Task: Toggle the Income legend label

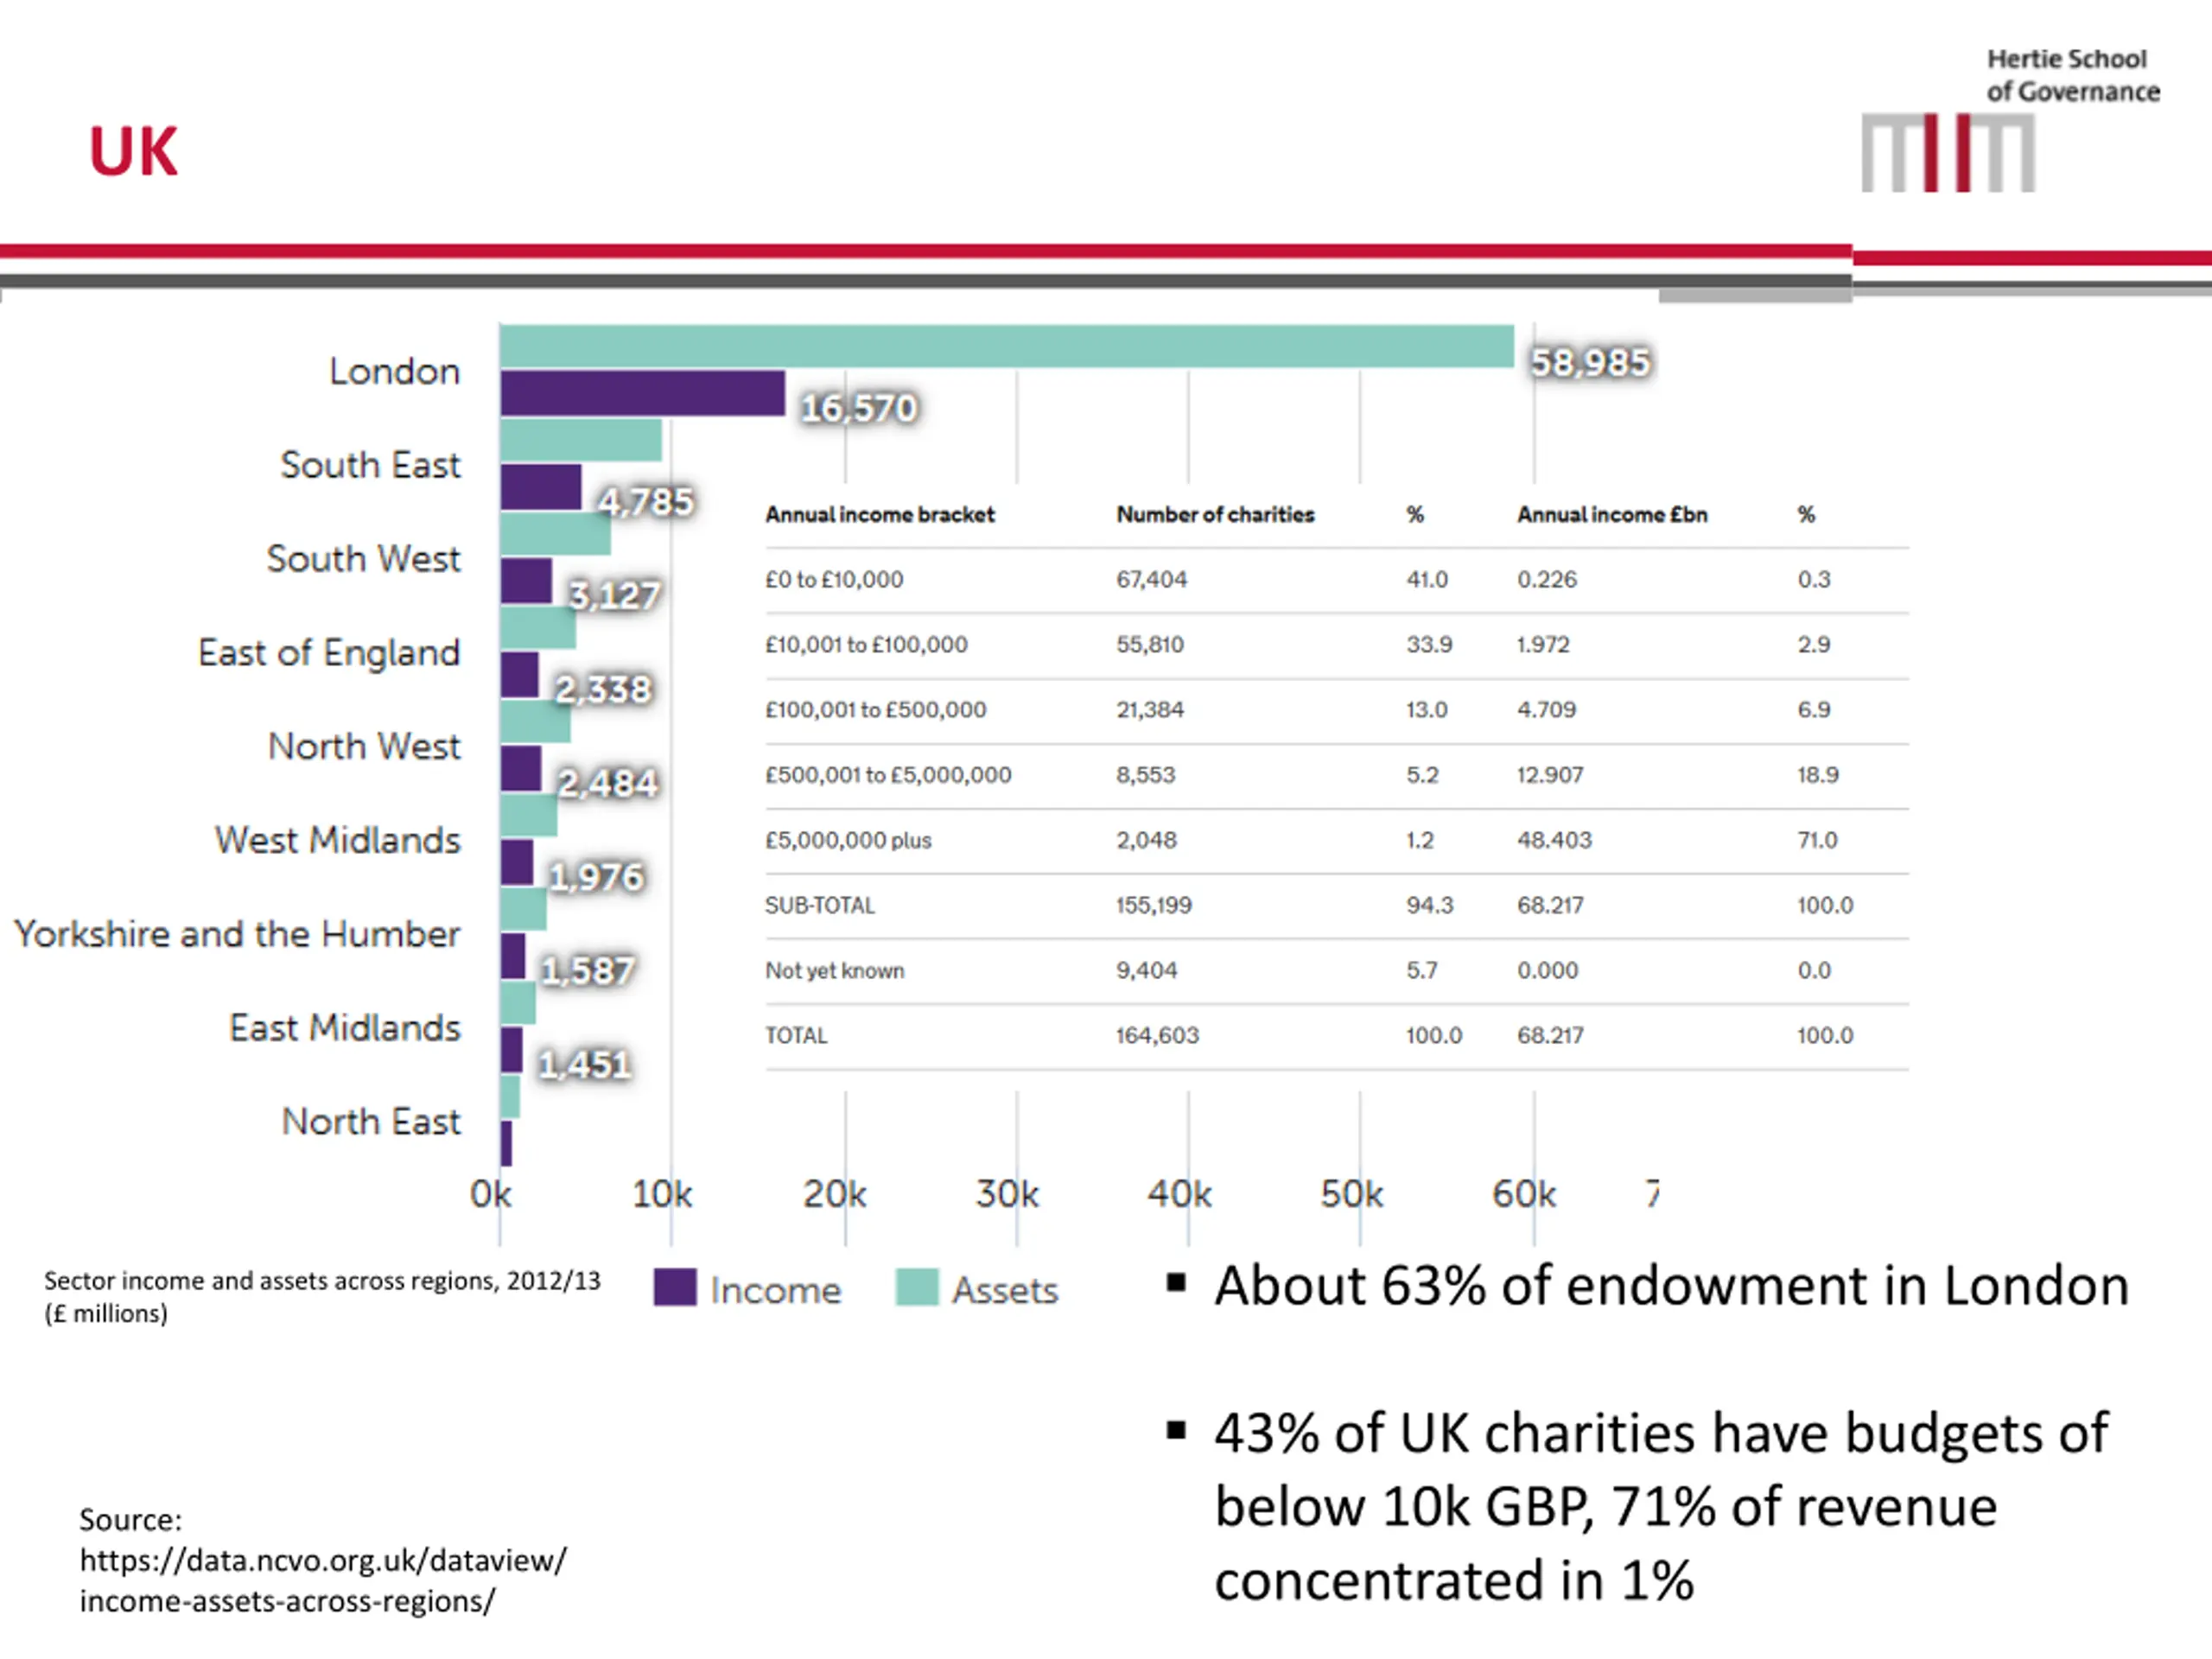Action: 775,1290
